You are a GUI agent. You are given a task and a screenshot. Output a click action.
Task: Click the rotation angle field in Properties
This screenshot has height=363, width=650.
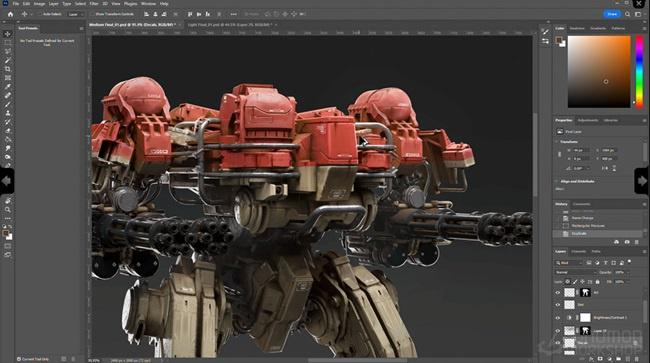point(580,168)
